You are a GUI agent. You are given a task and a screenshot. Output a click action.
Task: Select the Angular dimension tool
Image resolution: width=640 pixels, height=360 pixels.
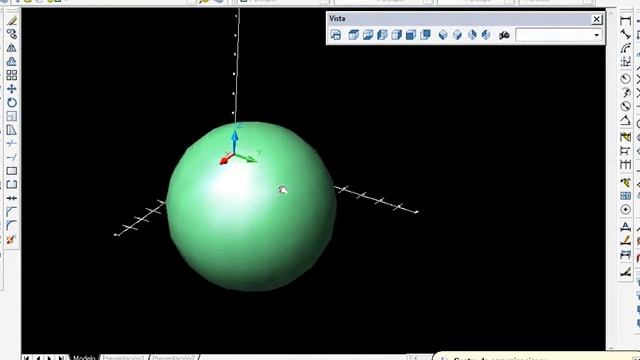(625, 121)
